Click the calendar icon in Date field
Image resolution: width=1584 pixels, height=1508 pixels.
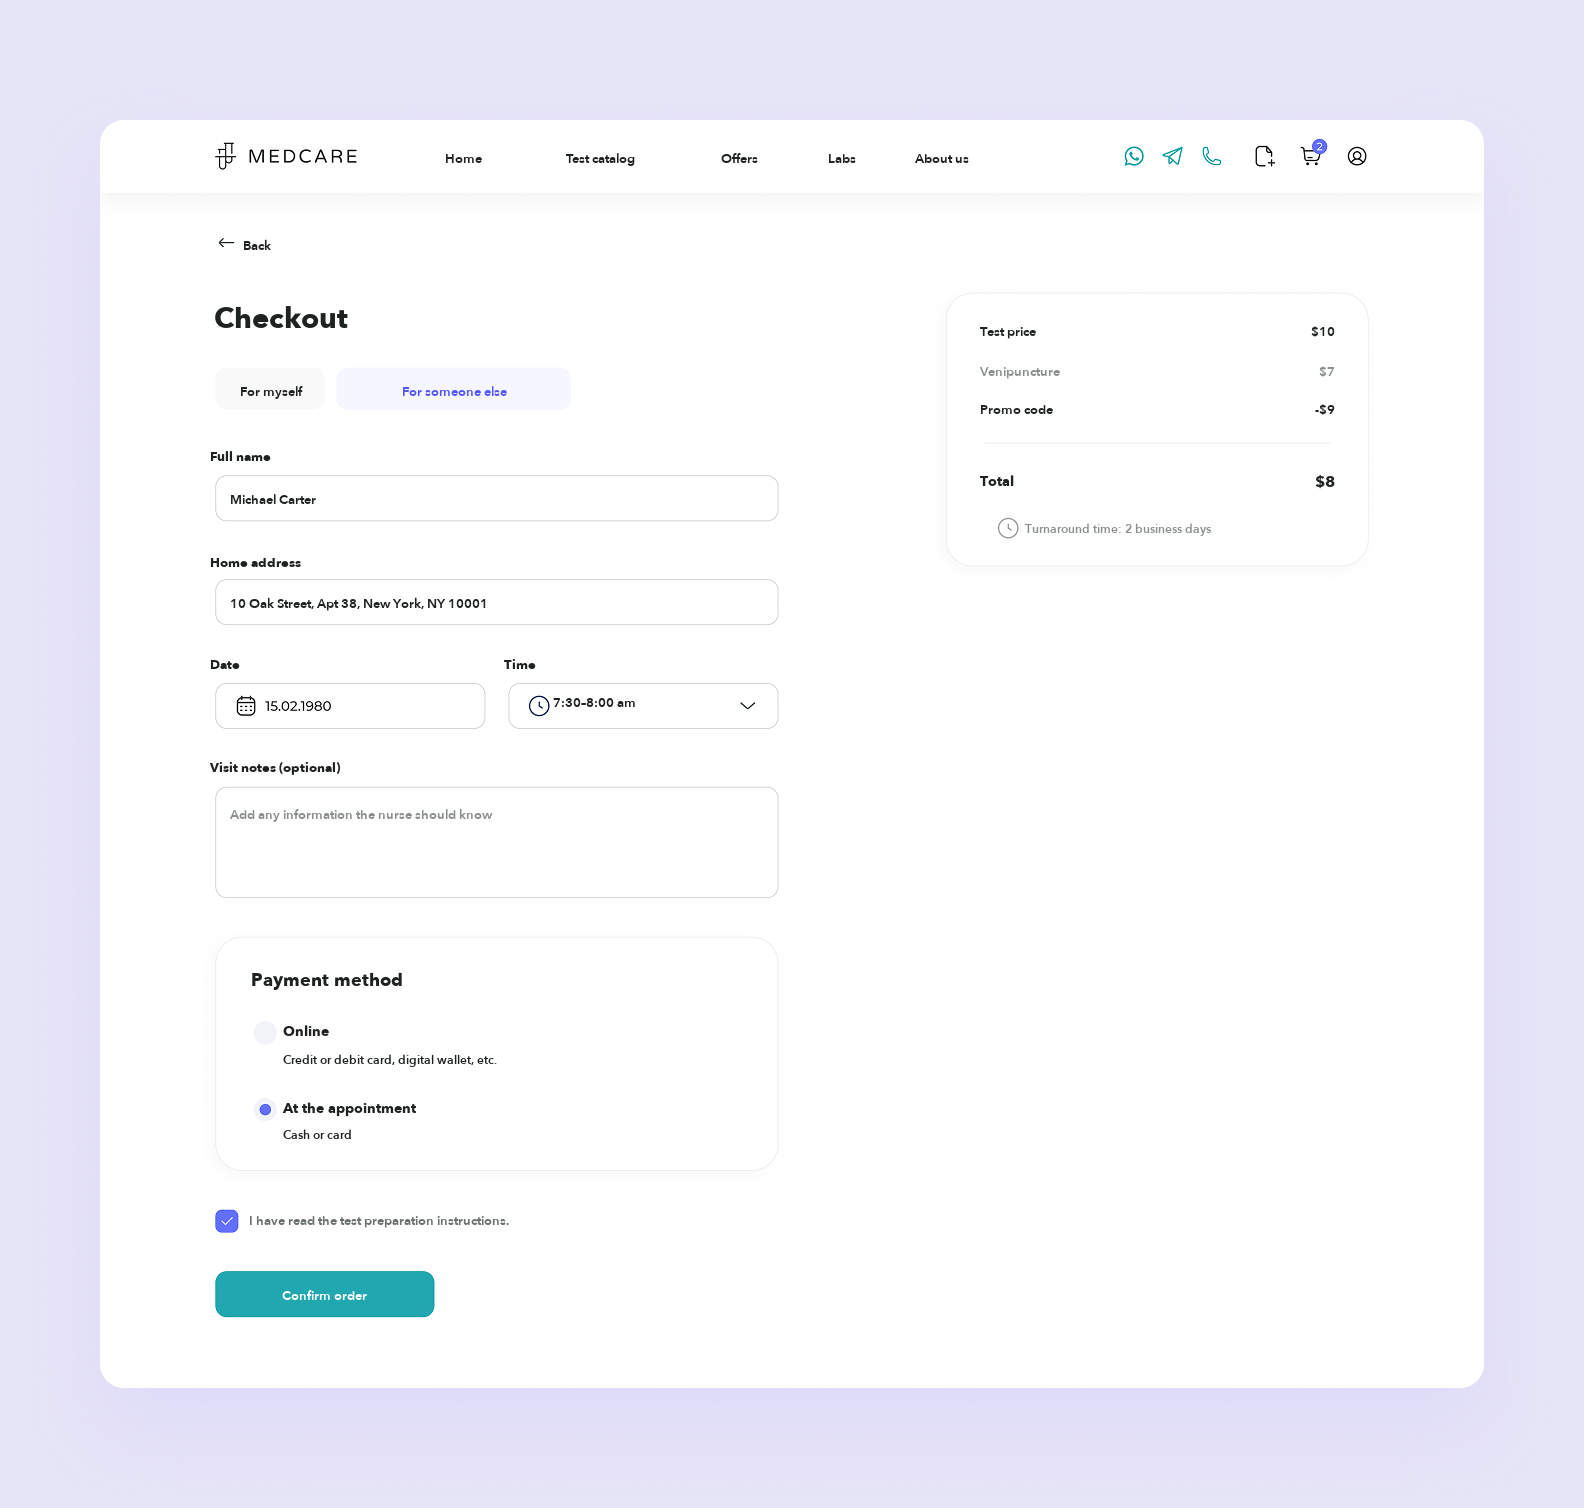tap(246, 706)
